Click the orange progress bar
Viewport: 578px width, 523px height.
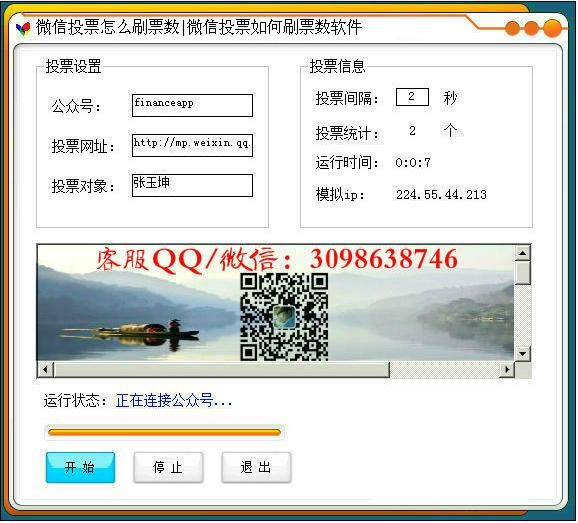(164, 432)
